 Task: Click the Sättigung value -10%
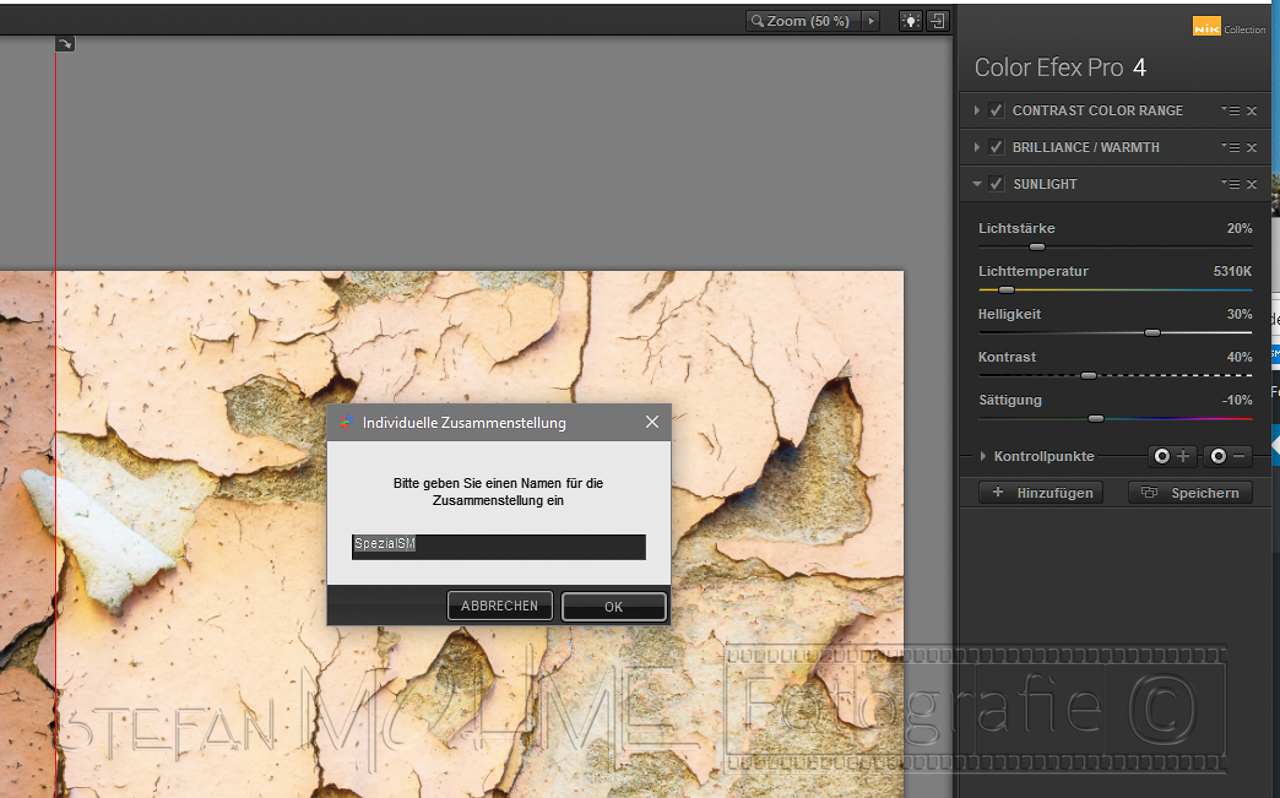(x=1237, y=401)
